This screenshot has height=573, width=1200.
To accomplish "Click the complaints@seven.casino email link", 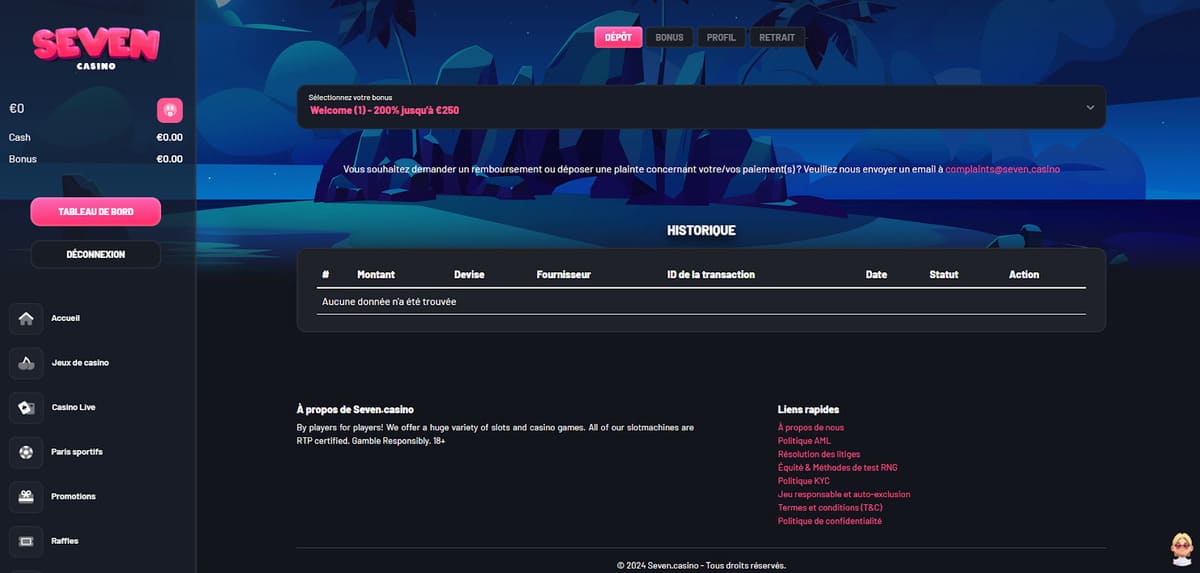I will pyautogui.click(x=1002, y=170).
